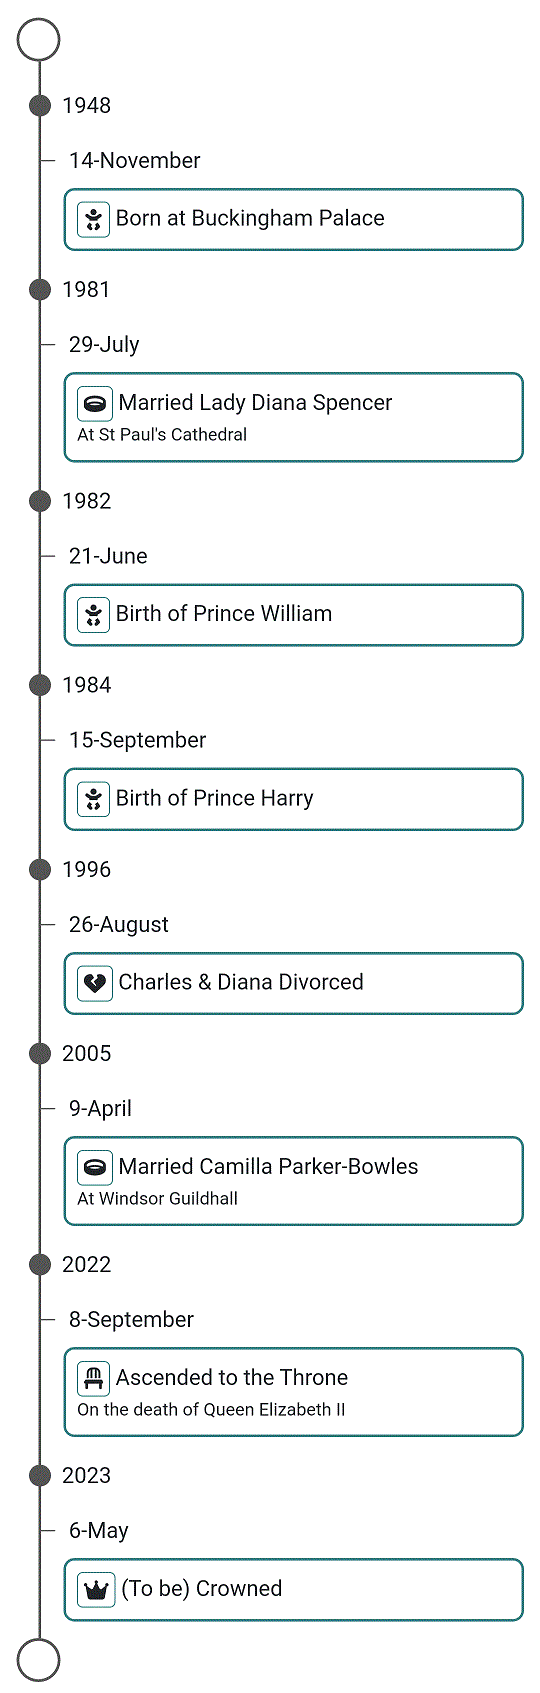Click the timeline end circle at bottom

pos(39,1660)
